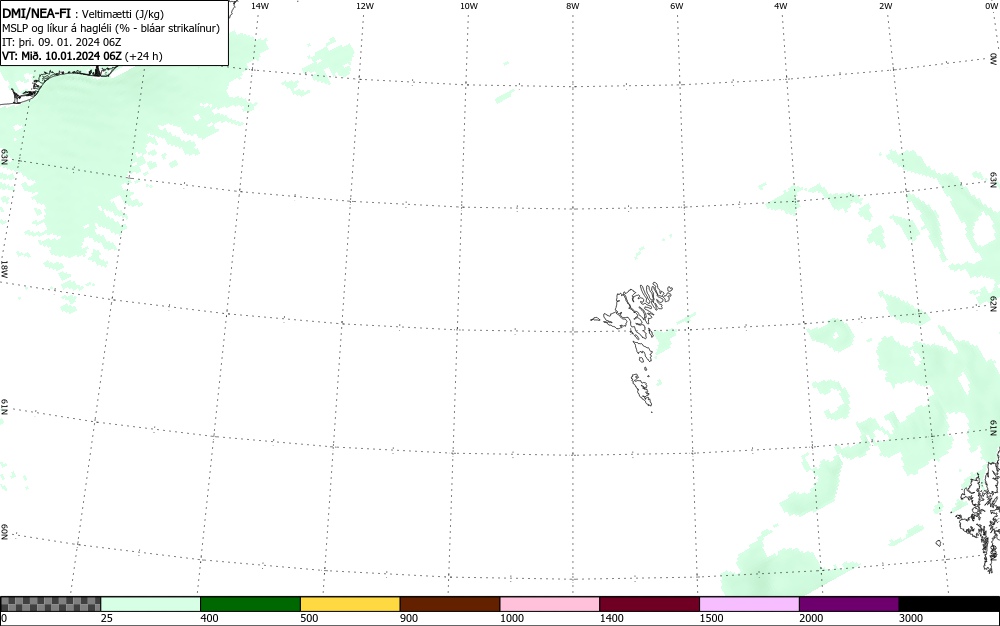Select the pink 1000-1400 legend swatch
The height and width of the screenshot is (626, 1000).
click(x=550, y=604)
